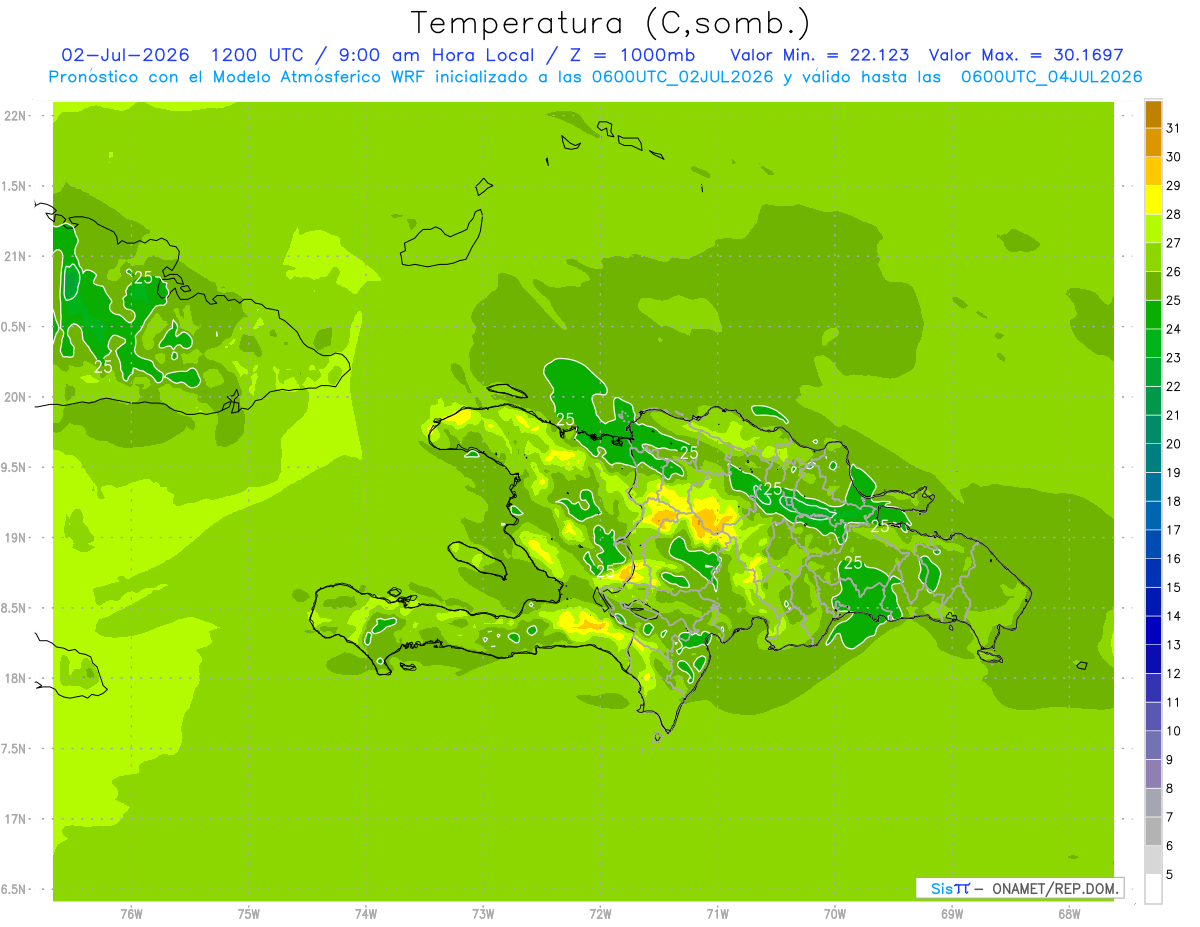Click the 72W longitude axis label
Screen dimensions: 1200x927
click(600, 913)
